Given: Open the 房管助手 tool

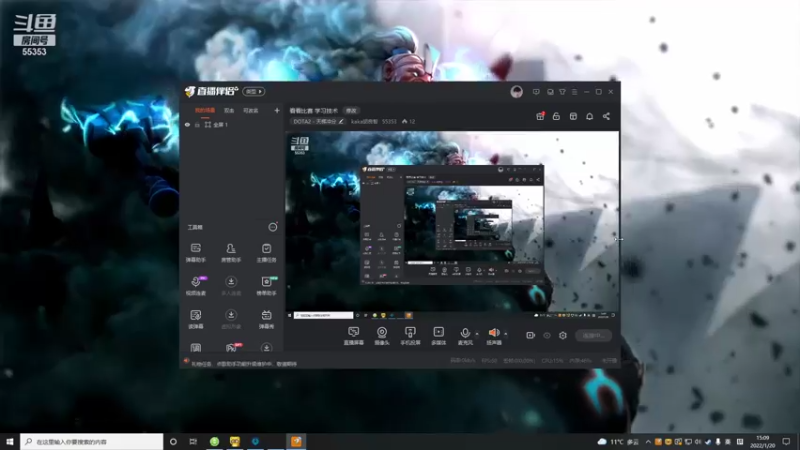Looking at the screenshot, I should click(231, 253).
